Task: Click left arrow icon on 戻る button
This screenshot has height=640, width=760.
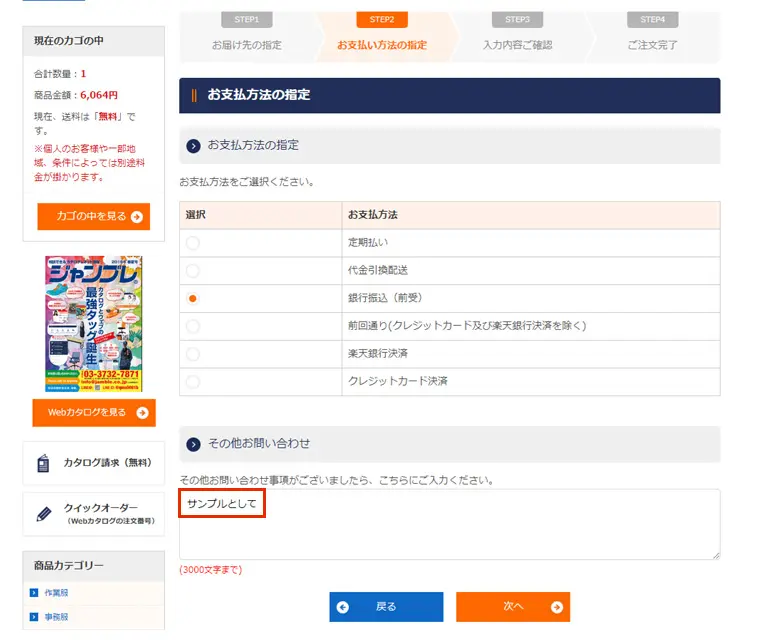Action: (344, 607)
